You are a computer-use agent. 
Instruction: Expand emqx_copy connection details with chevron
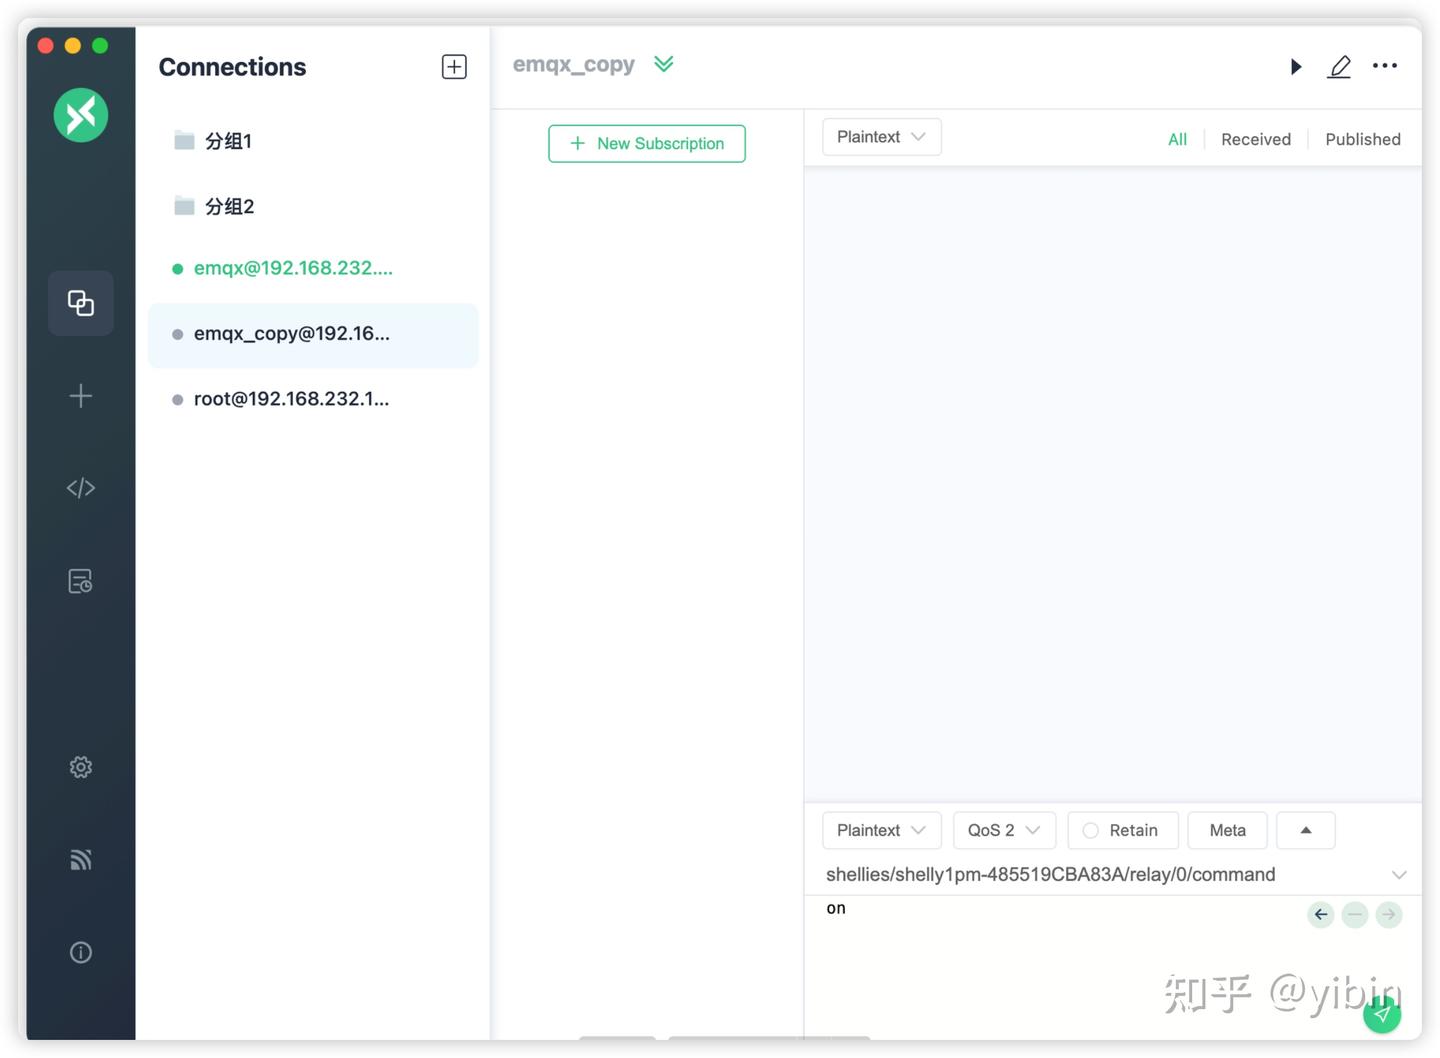click(x=664, y=63)
